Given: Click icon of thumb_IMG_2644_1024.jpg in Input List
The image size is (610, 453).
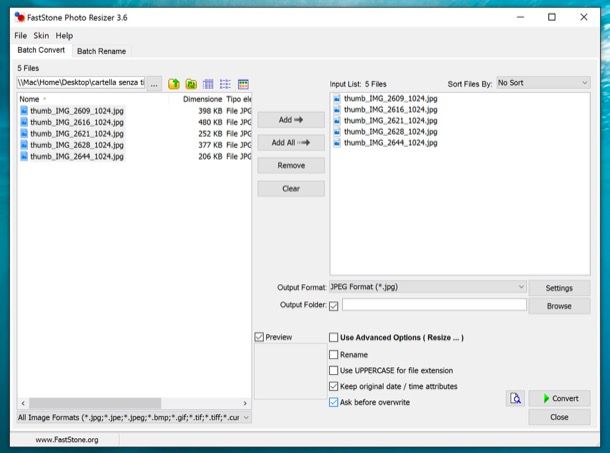Looking at the screenshot, I should (337, 143).
